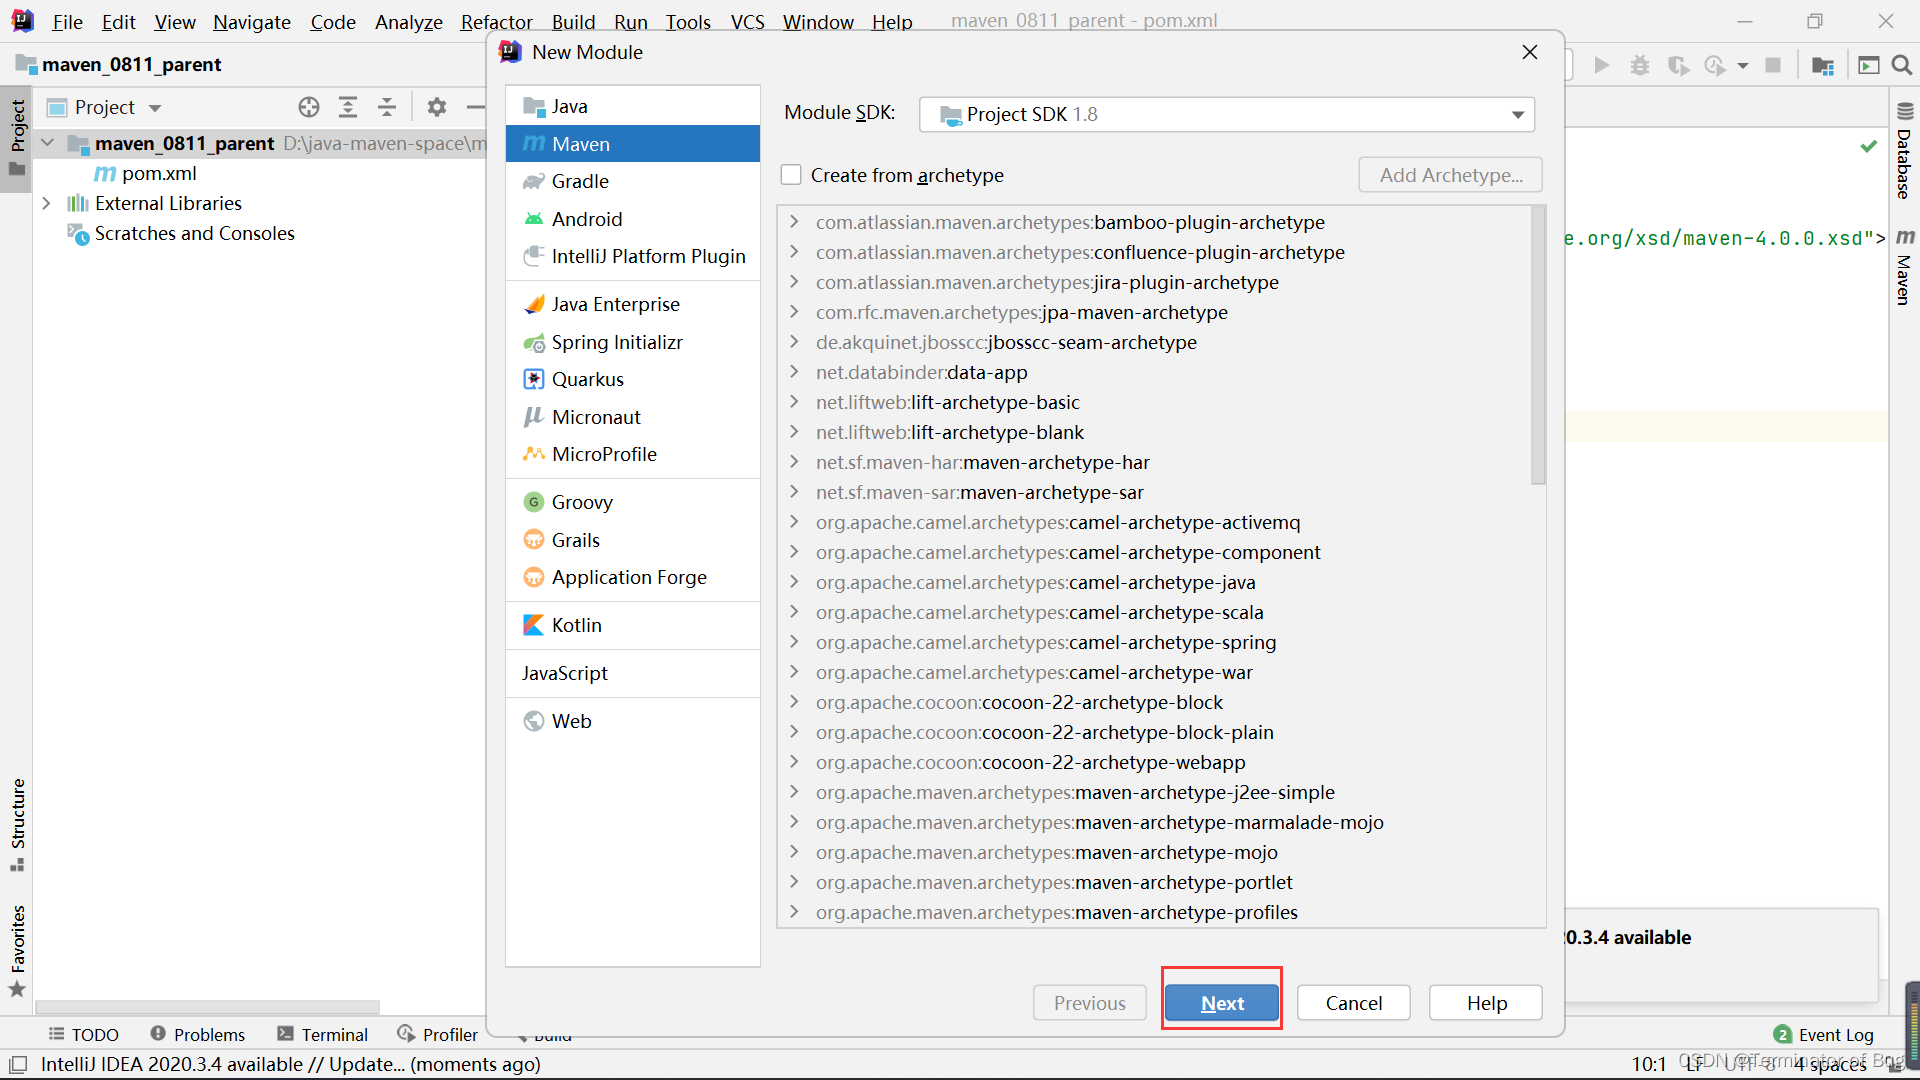Click the Previous button

click(x=1089, y=1003)
